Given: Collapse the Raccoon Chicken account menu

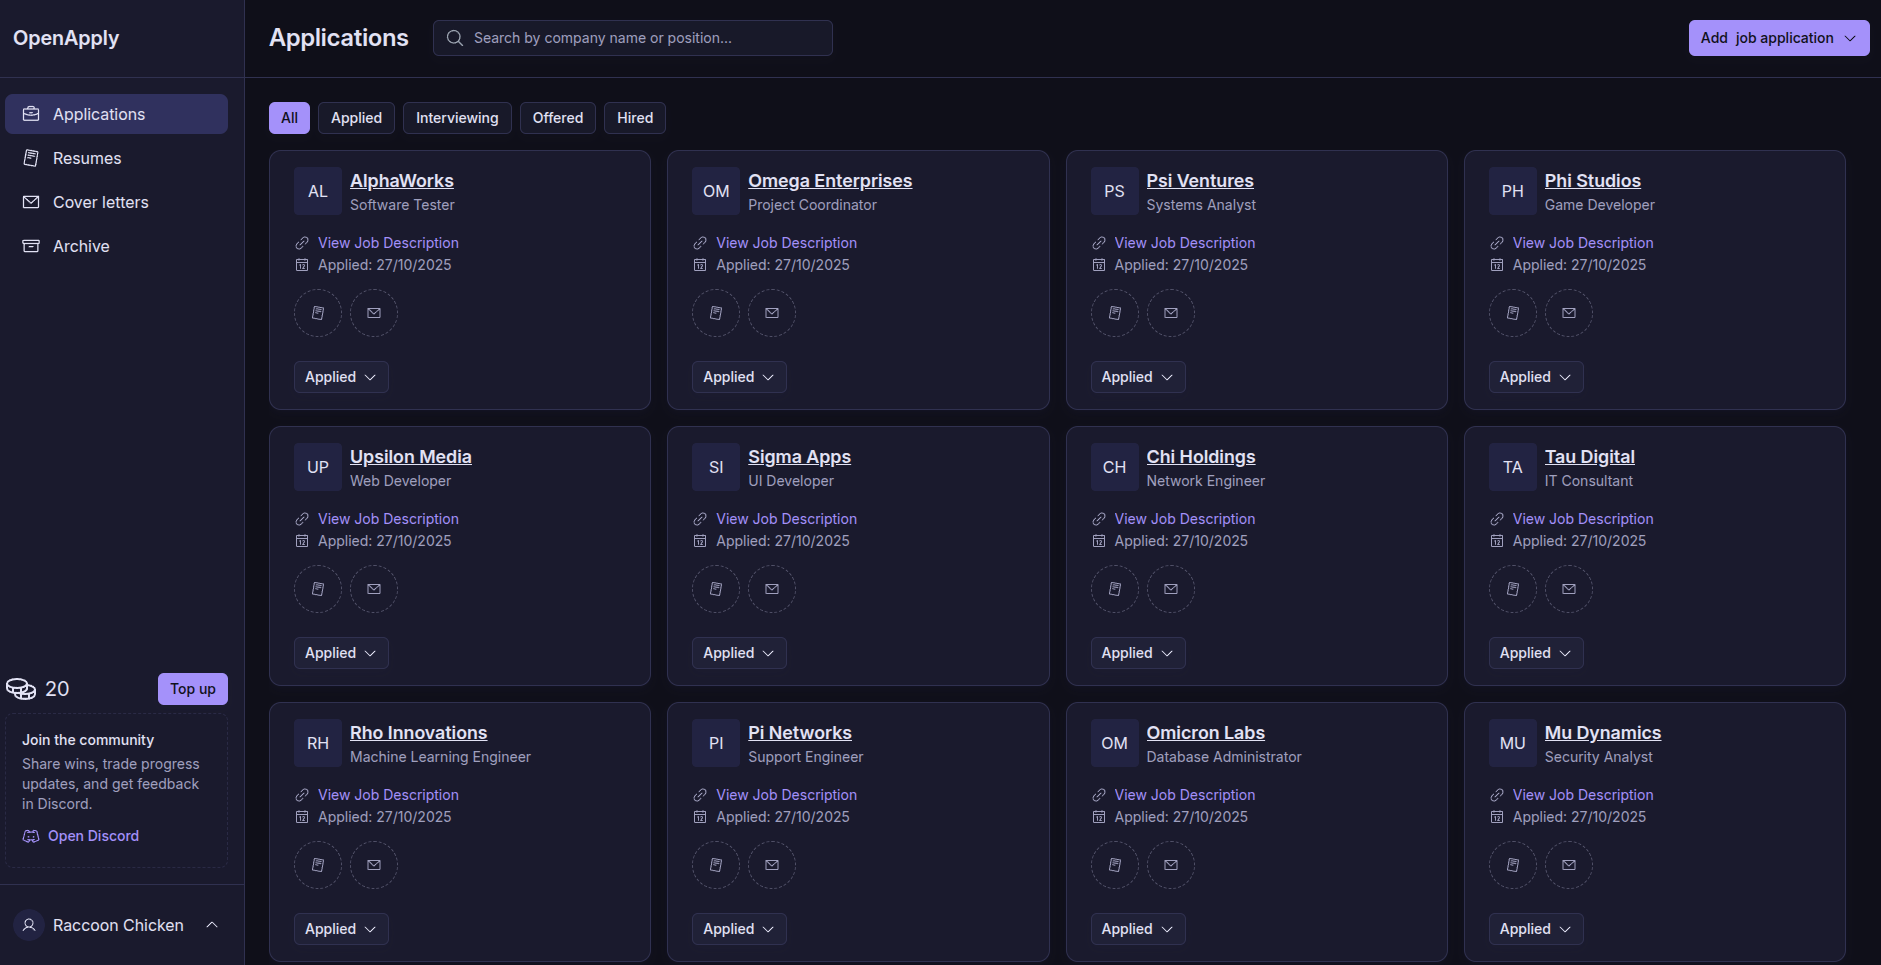Looking at the screenshot, I should click(211, 925).
